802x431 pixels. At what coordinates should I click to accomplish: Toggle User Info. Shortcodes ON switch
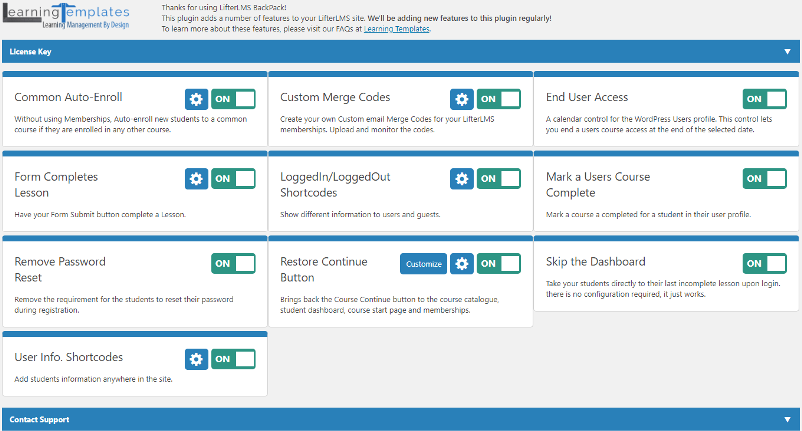[233, 359]
